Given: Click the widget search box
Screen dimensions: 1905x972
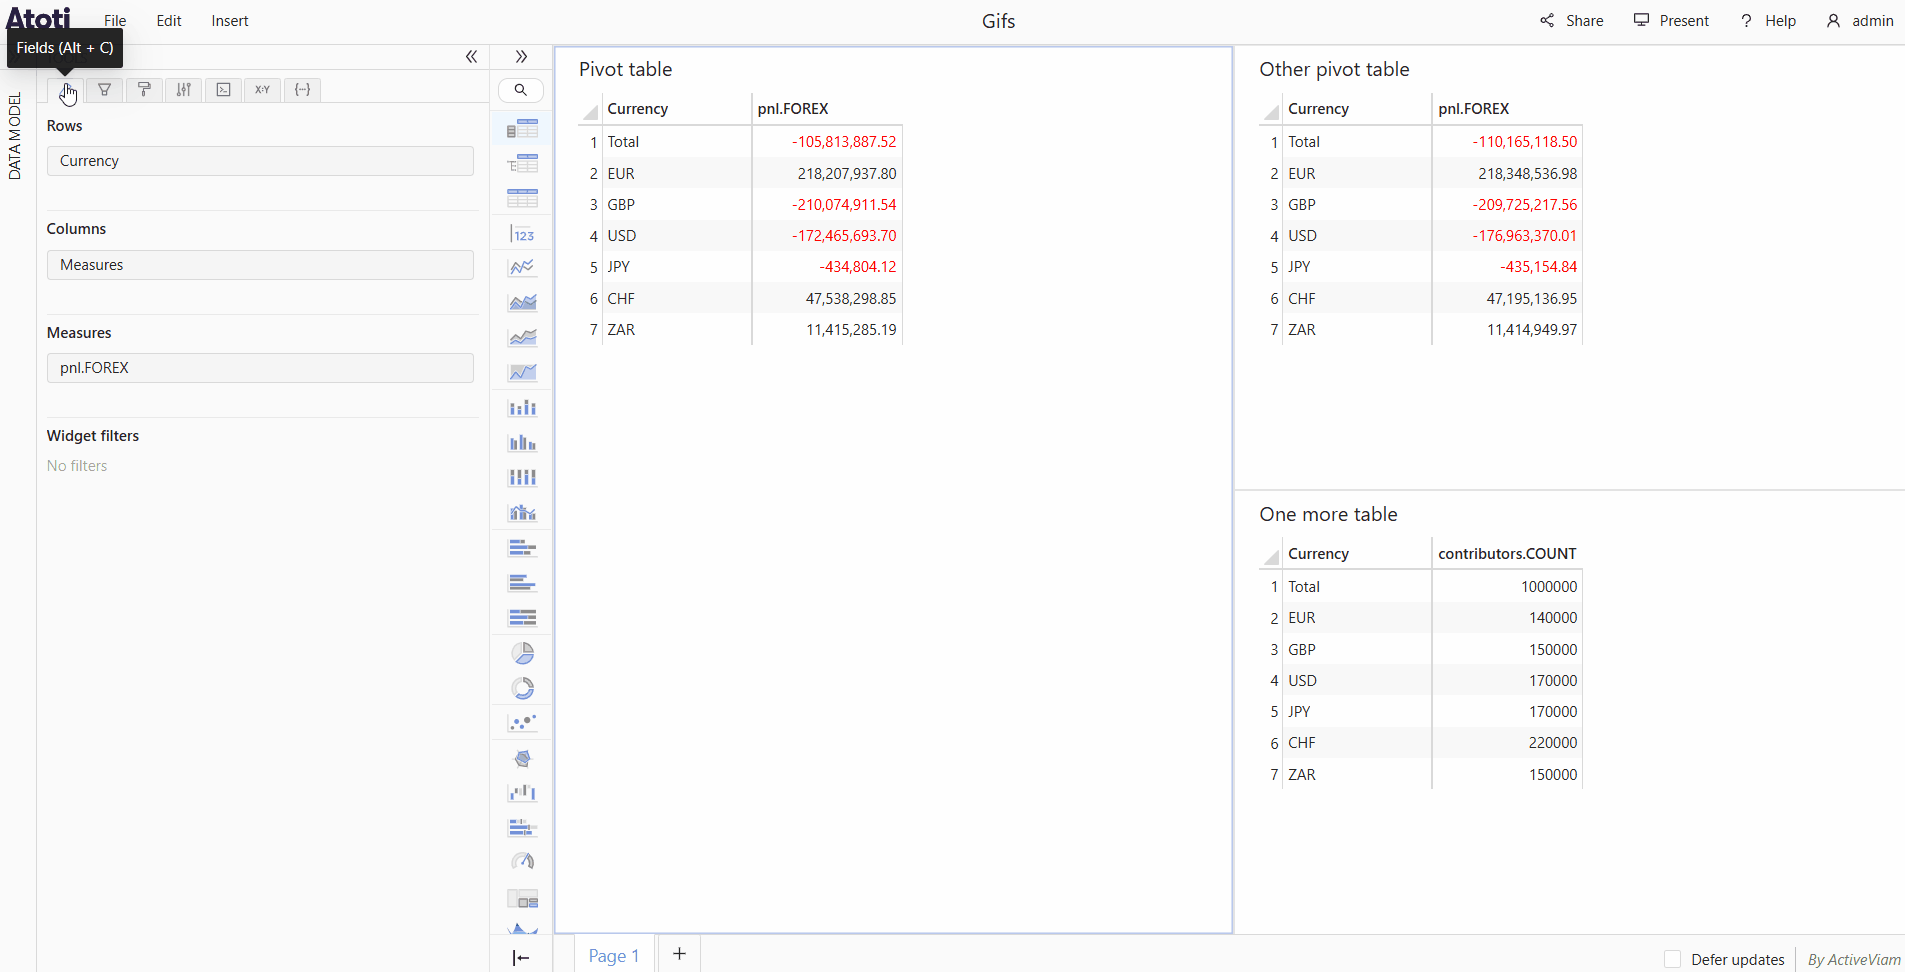Looking at the screenshot, I should tap(521, 90).
